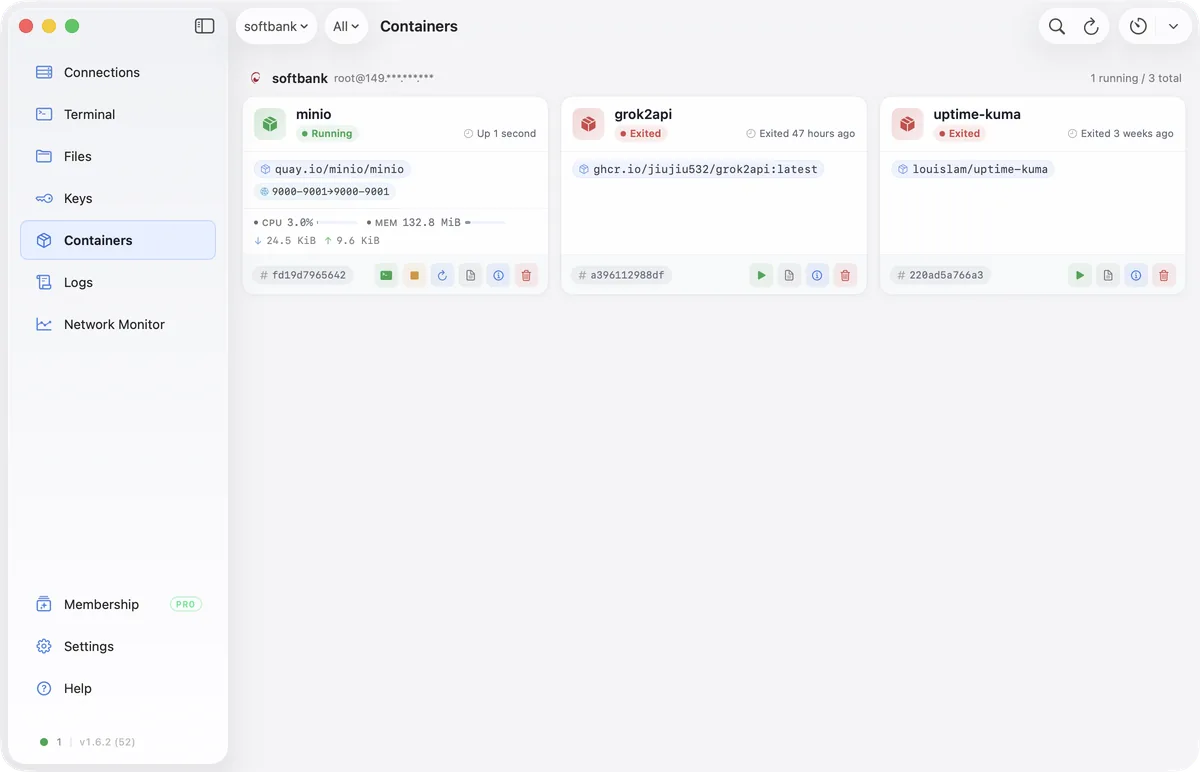The width and height of the screenshot is (1200, 772).
Task: Click the auto-refresh timer icon
Action: click(x=1138, y=26)
